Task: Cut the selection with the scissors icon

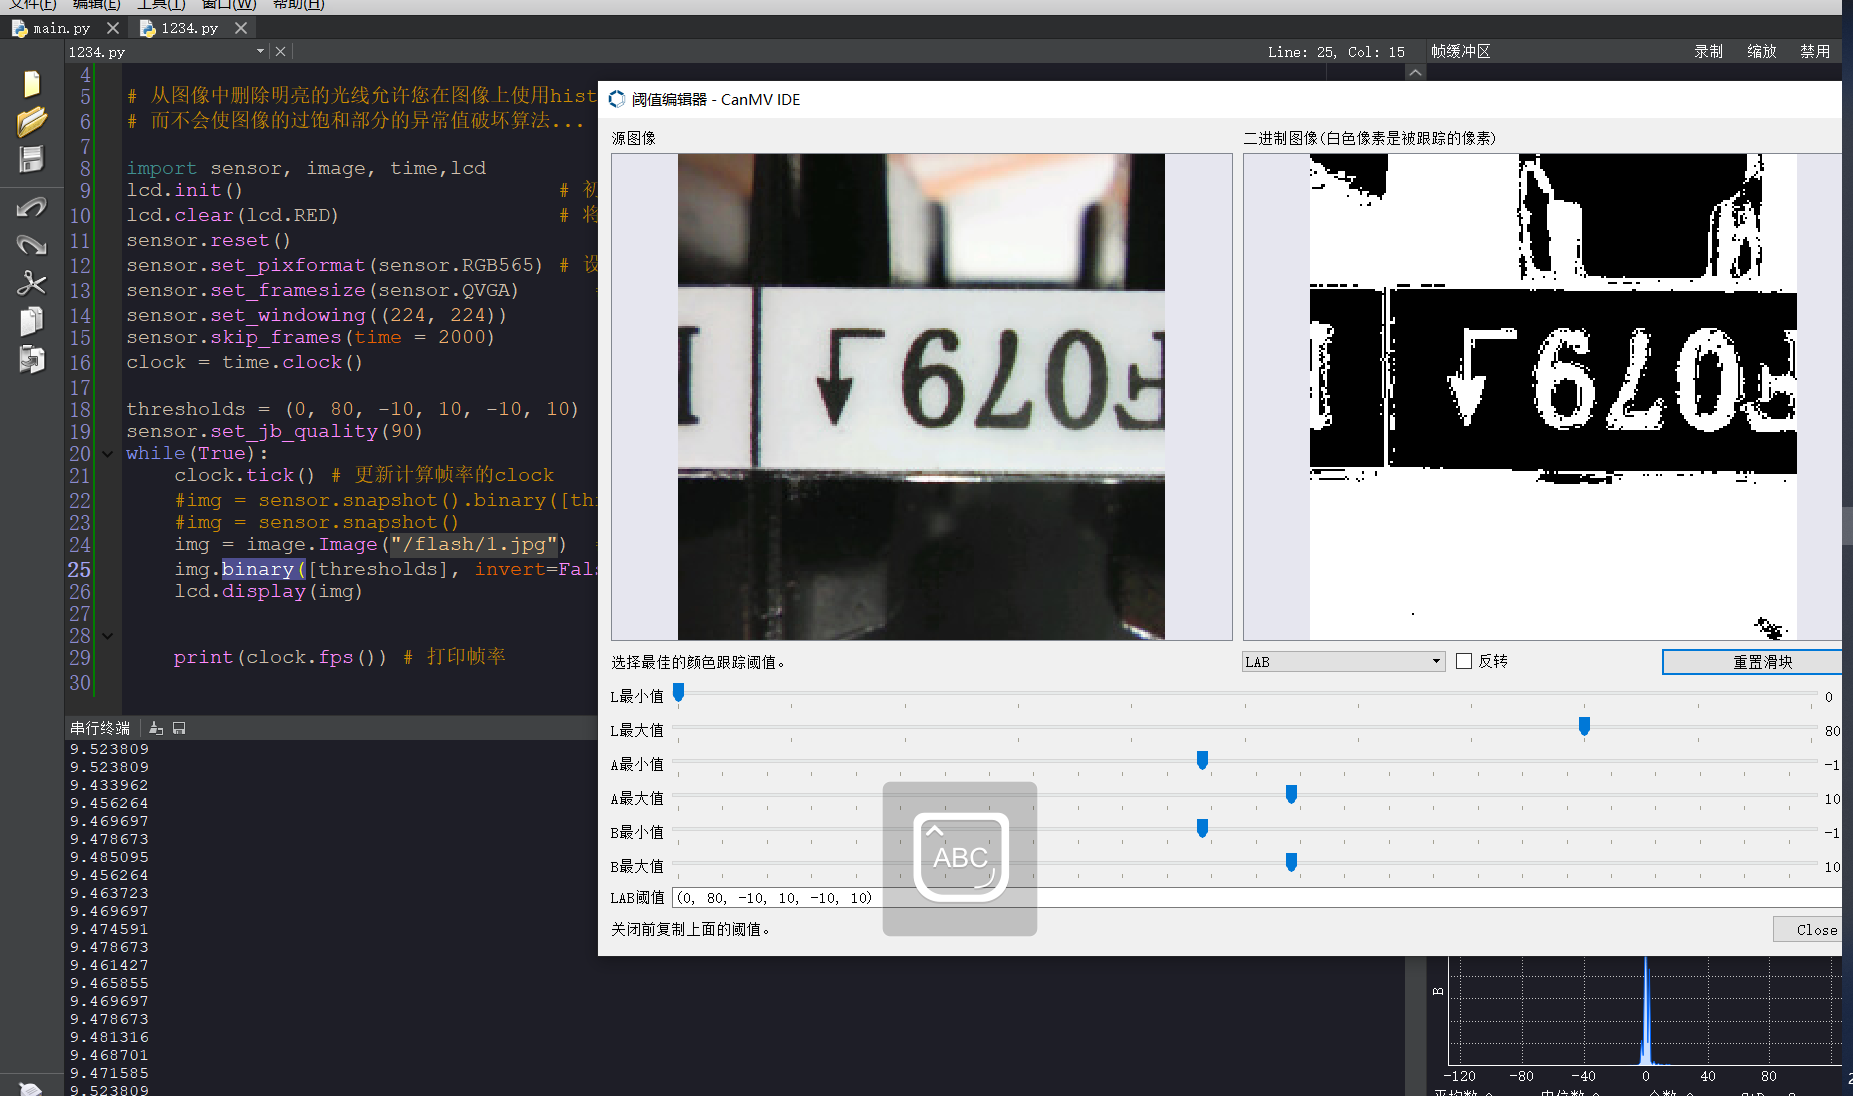Action: [31, 283]
